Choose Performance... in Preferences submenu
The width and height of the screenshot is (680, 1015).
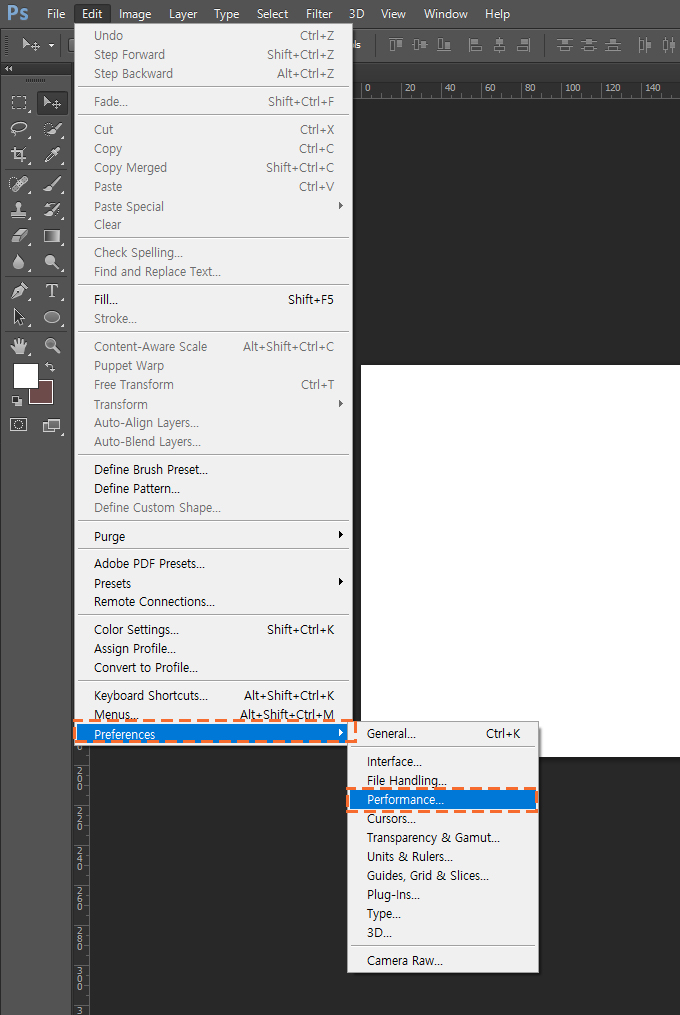coord(443,799)
